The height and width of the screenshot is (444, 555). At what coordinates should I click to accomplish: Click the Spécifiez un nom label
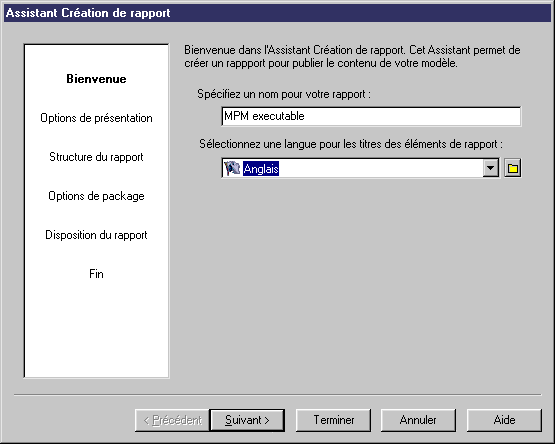tap(284, 94)
